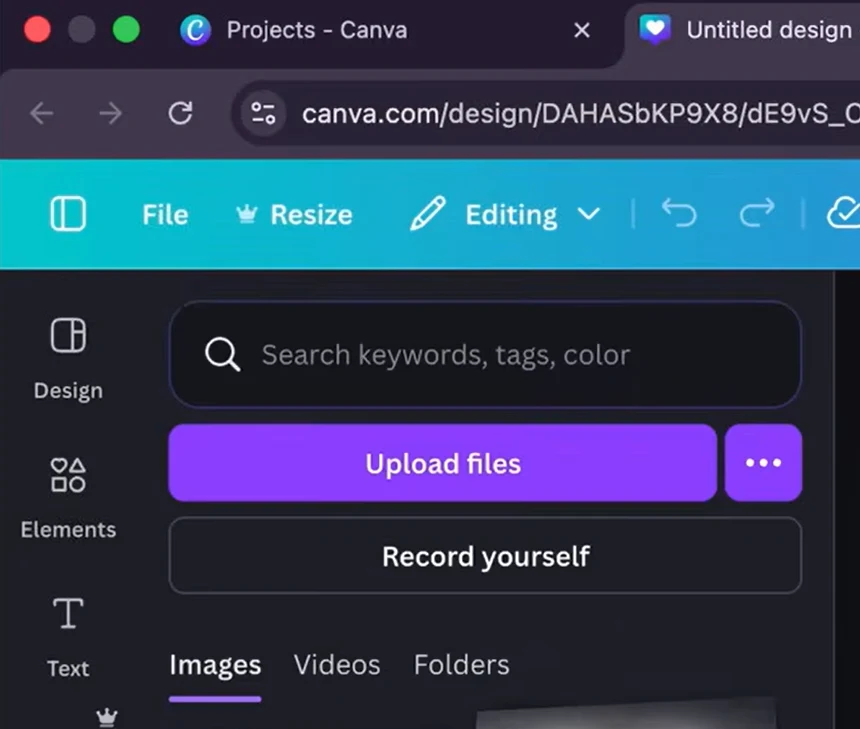Image resolution: width=860 pixels, height=729 pixels.
Task: Select the Images tab
Action: [215, 665]
